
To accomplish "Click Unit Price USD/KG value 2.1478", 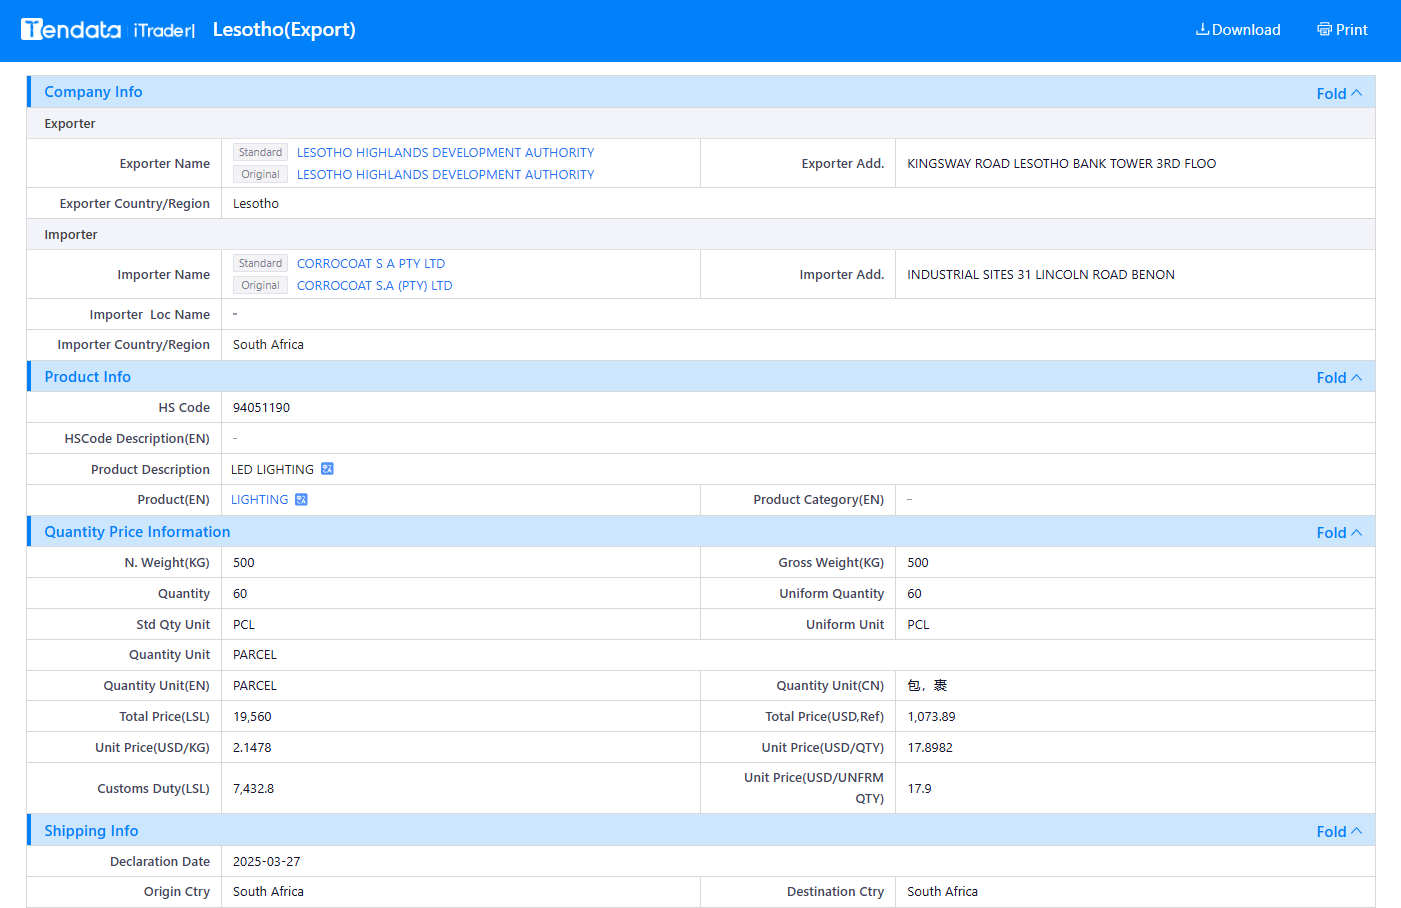I will 252,747.
